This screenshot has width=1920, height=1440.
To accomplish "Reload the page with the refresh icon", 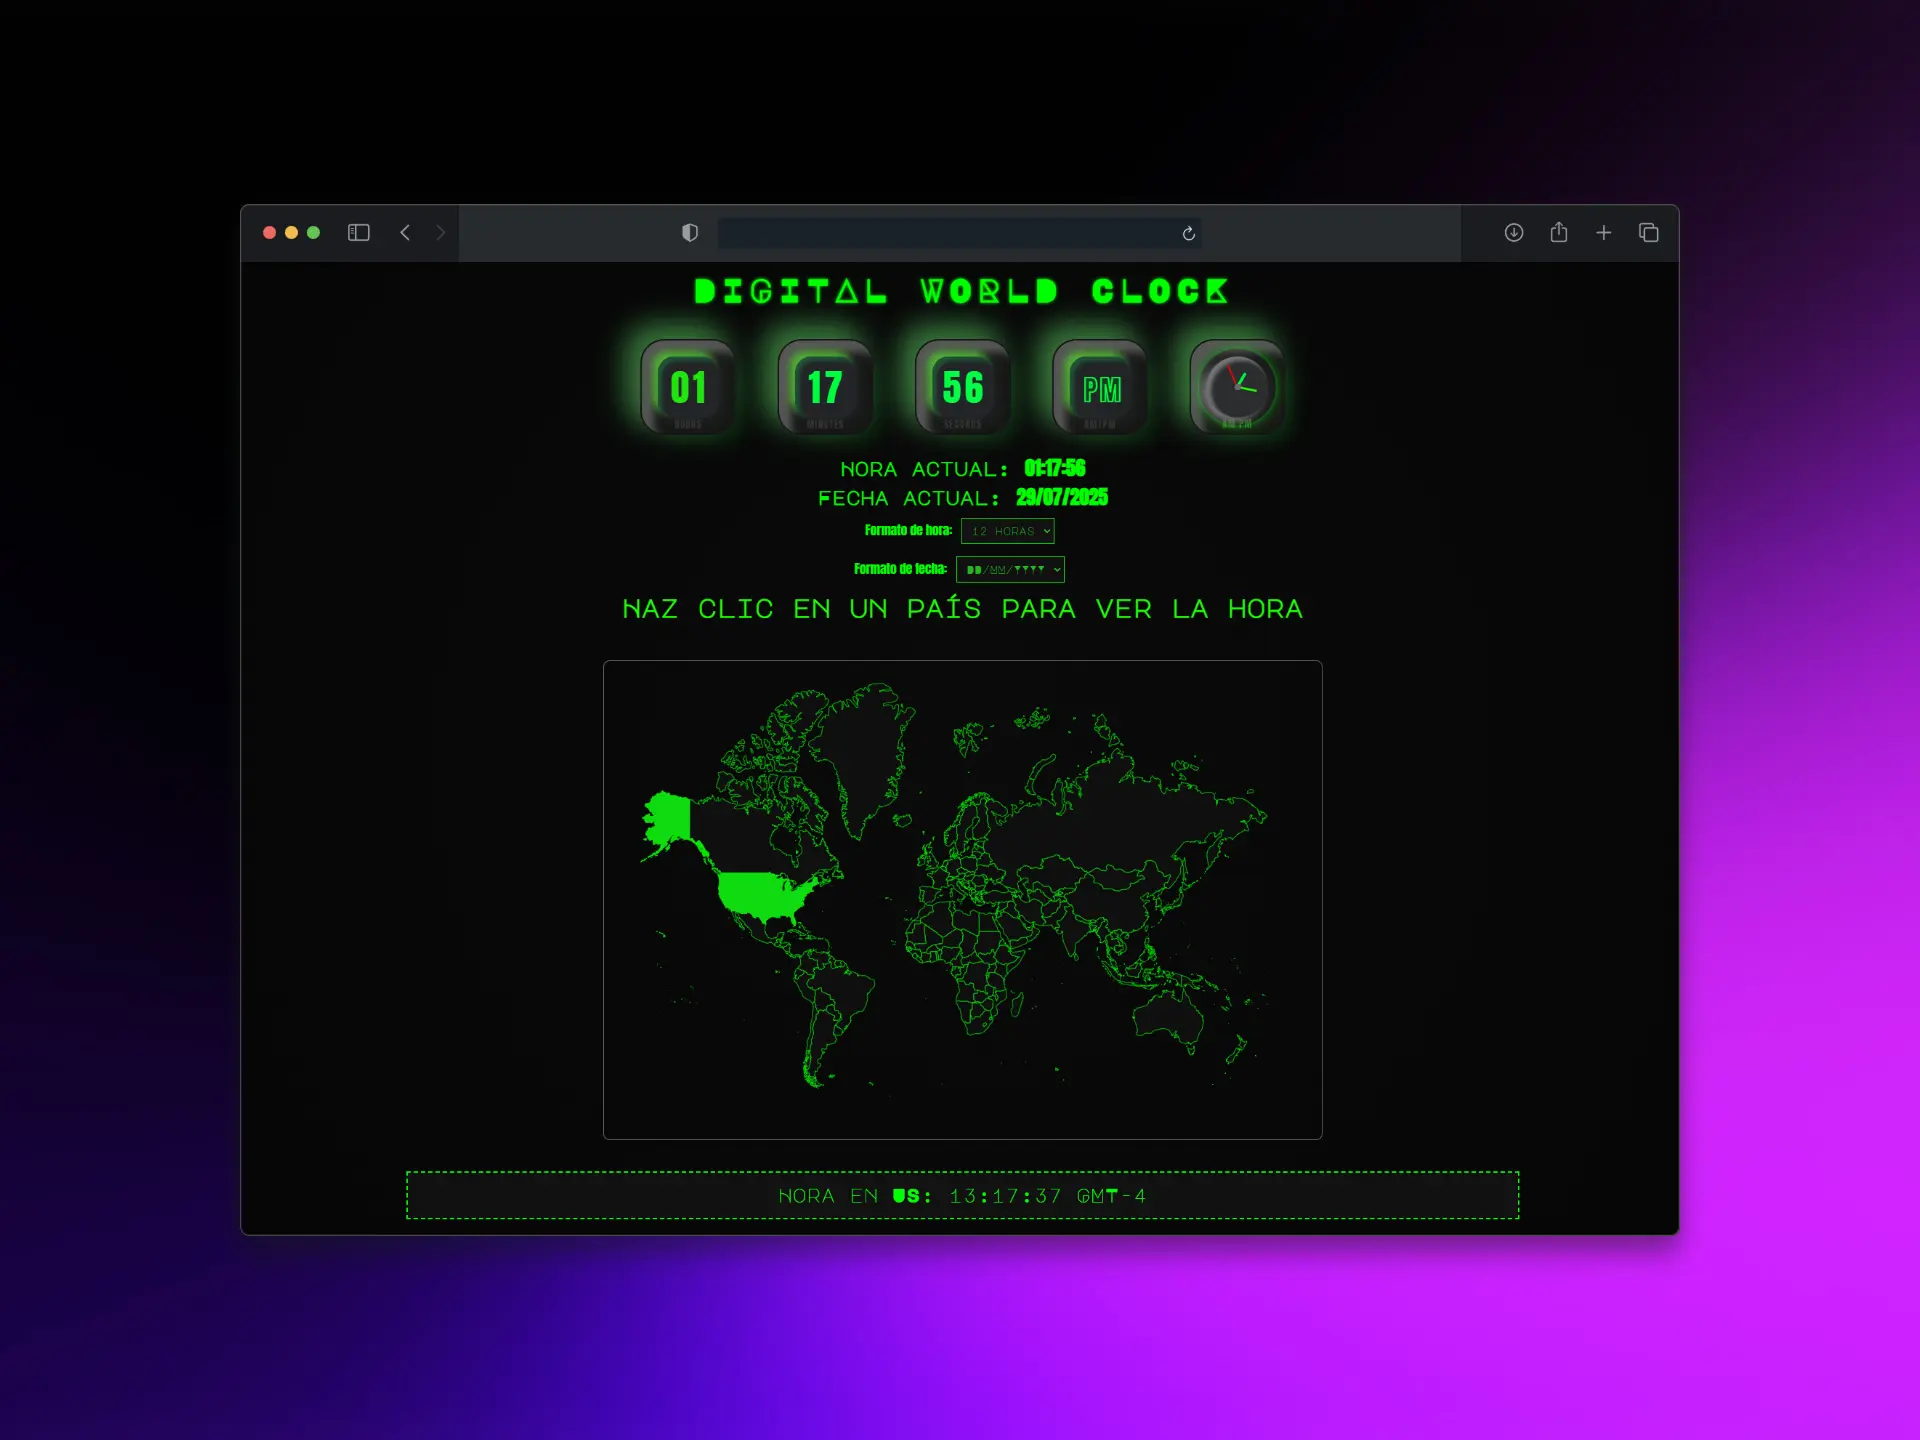I will (x=1188, y=233).
